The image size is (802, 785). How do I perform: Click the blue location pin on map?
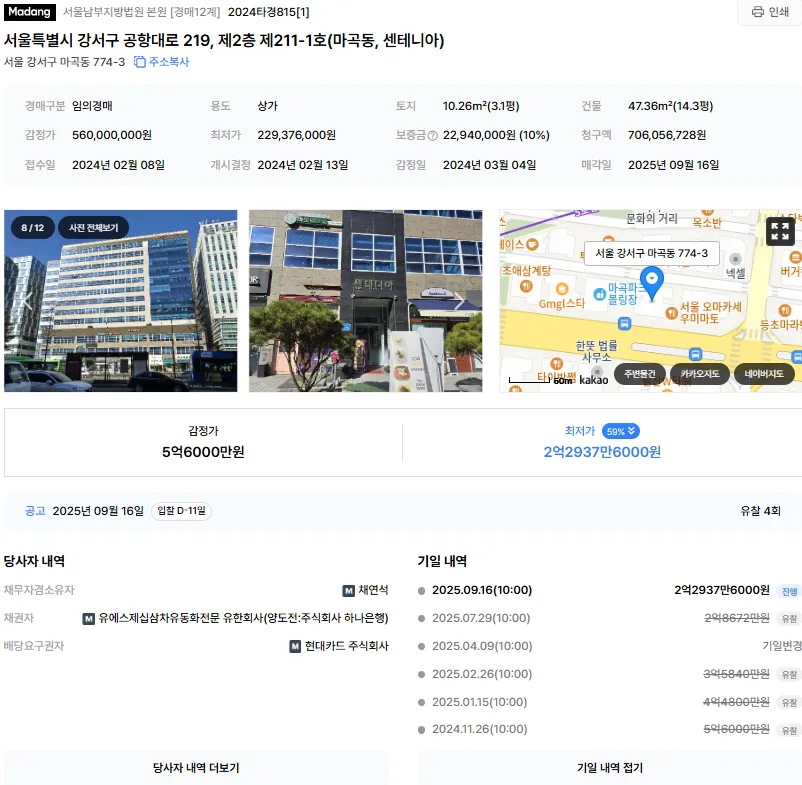(652, 283)
